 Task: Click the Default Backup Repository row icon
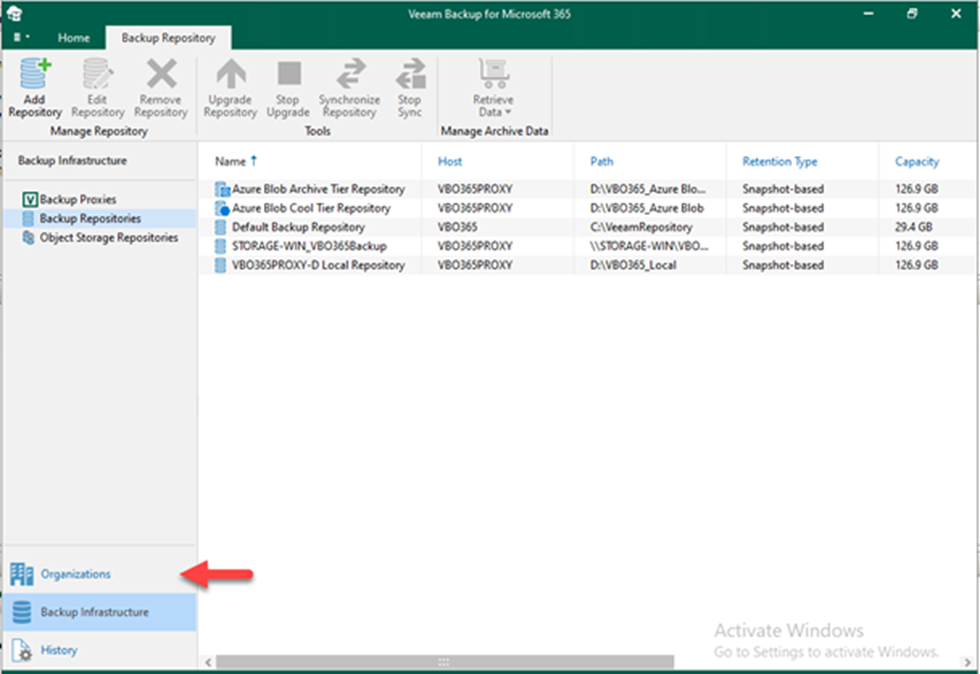(221, 227)
